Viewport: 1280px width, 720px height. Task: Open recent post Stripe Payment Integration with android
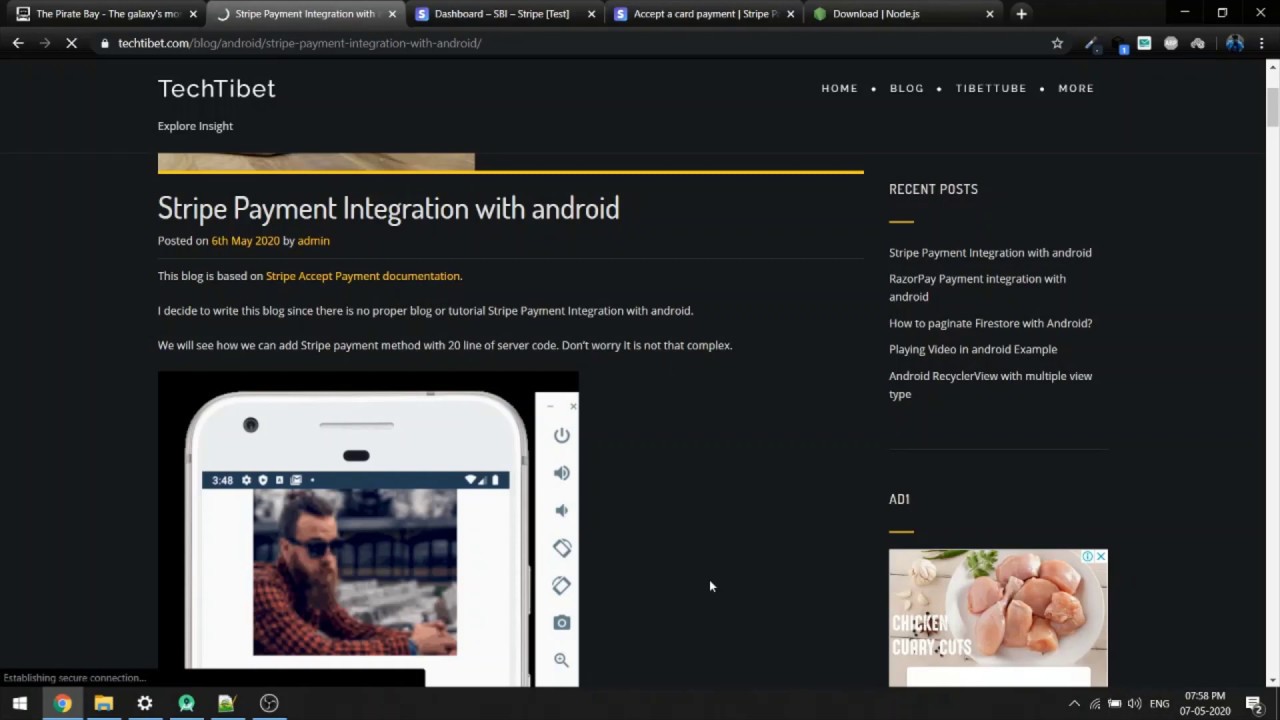tap(990, 253)
